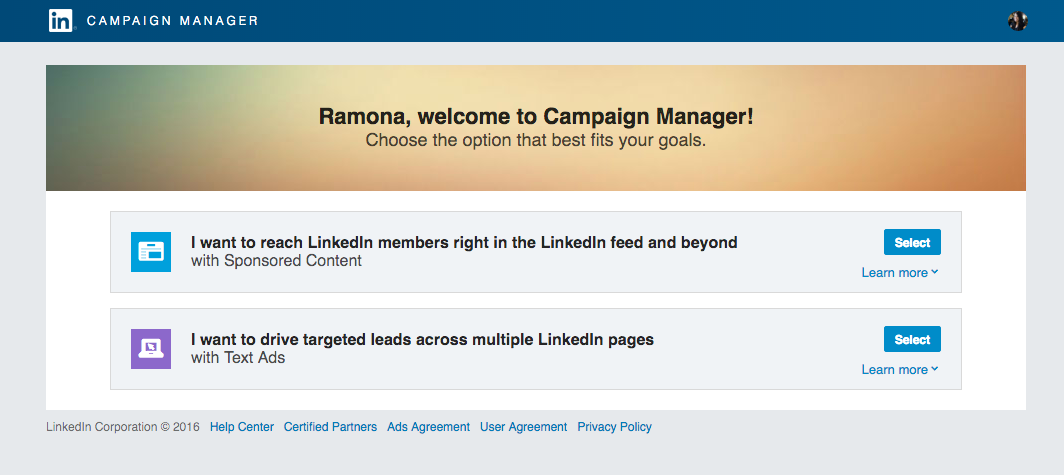
Task: Open the Help Center link
Action: click(x=242, y=427)
